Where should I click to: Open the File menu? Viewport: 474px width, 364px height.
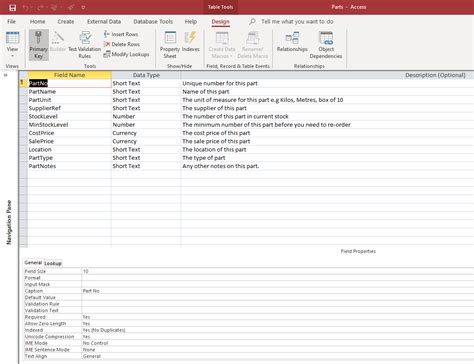click(11, 22)
